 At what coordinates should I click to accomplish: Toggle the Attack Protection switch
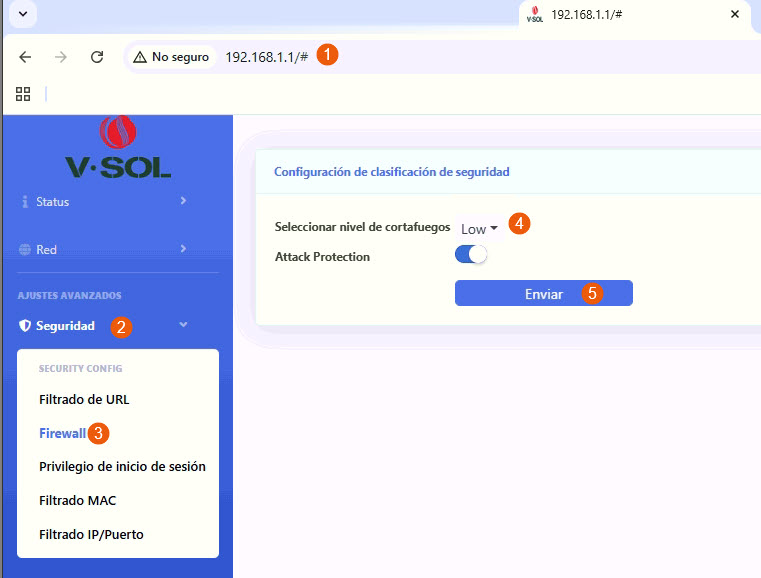point(470,256)
